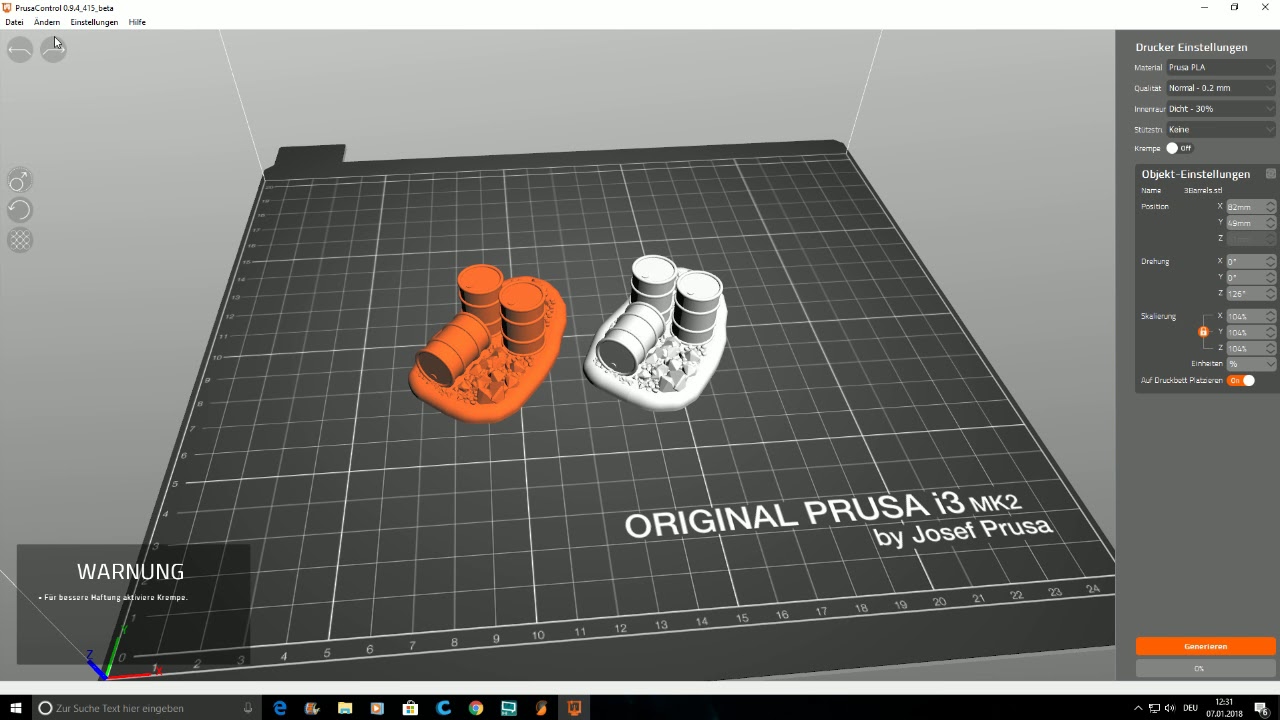Click the 0% progress bar

(1206, 668)
